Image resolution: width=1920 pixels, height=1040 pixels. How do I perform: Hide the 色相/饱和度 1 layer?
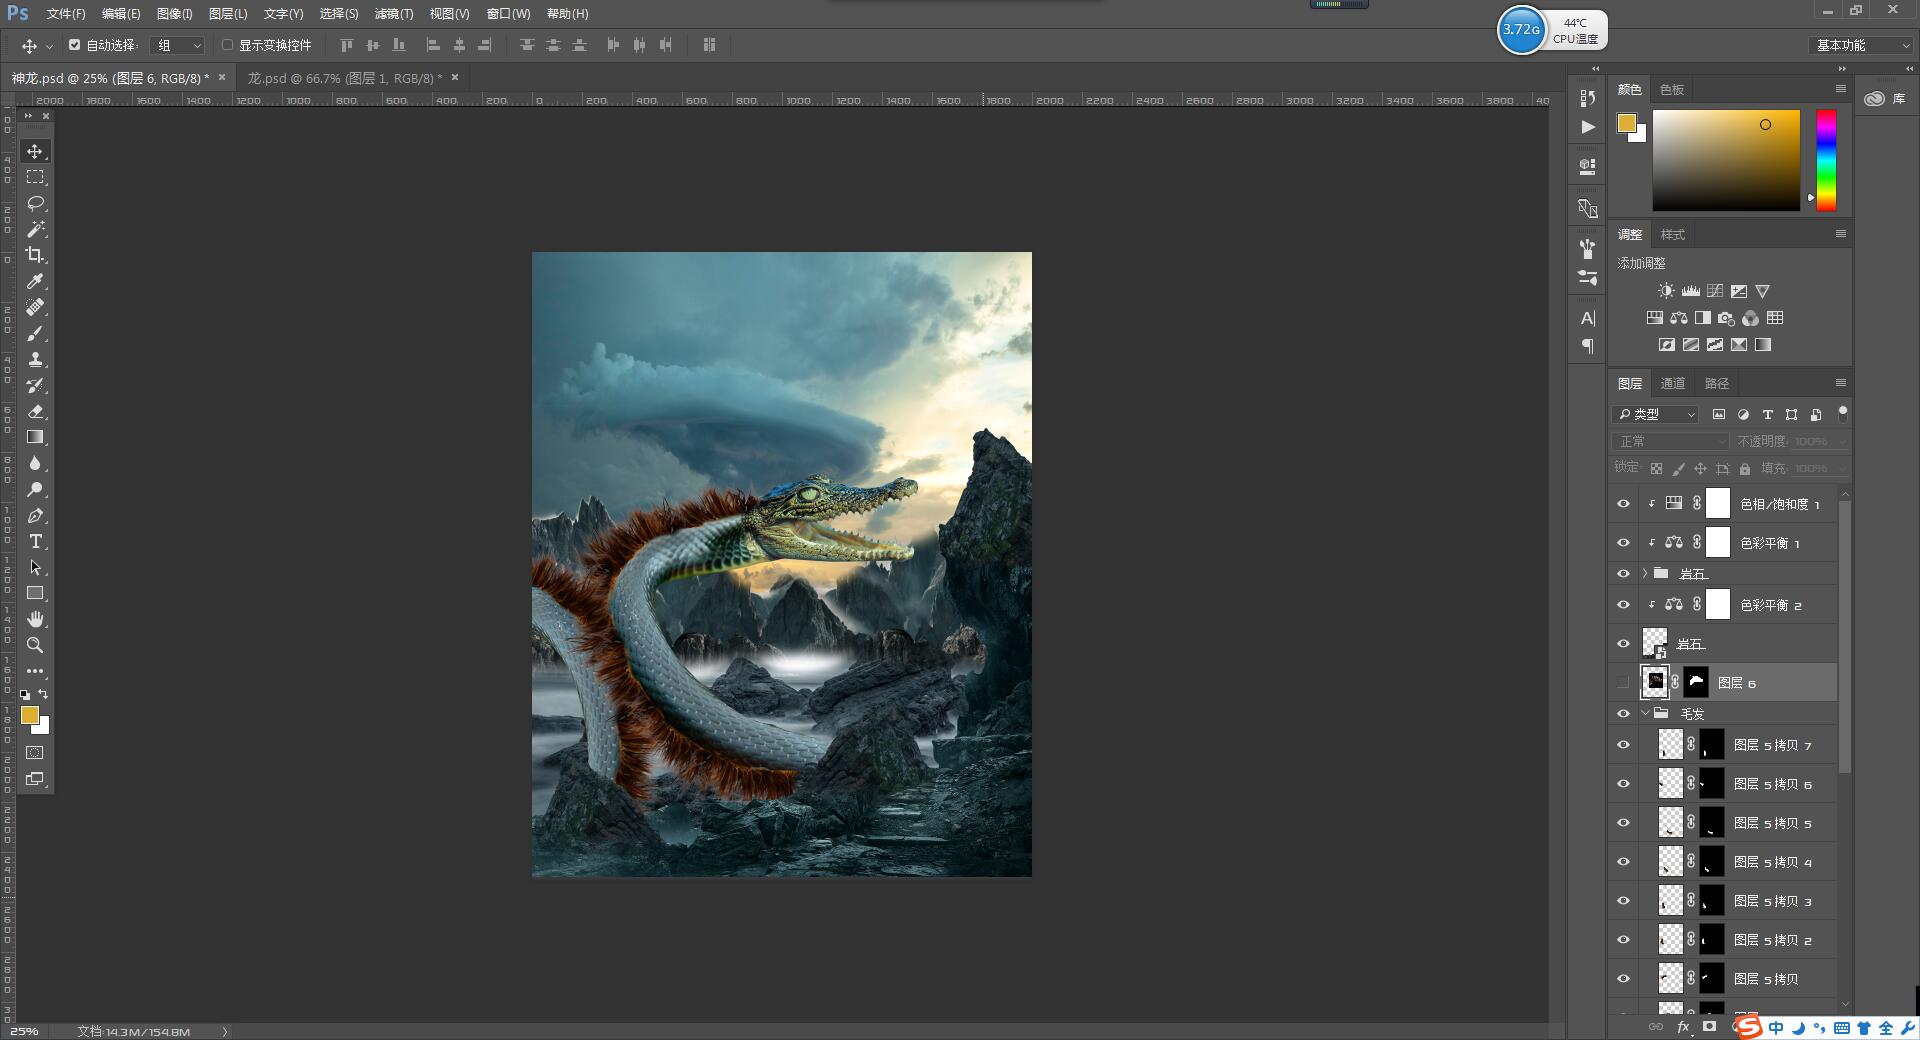click(1623, 504)
